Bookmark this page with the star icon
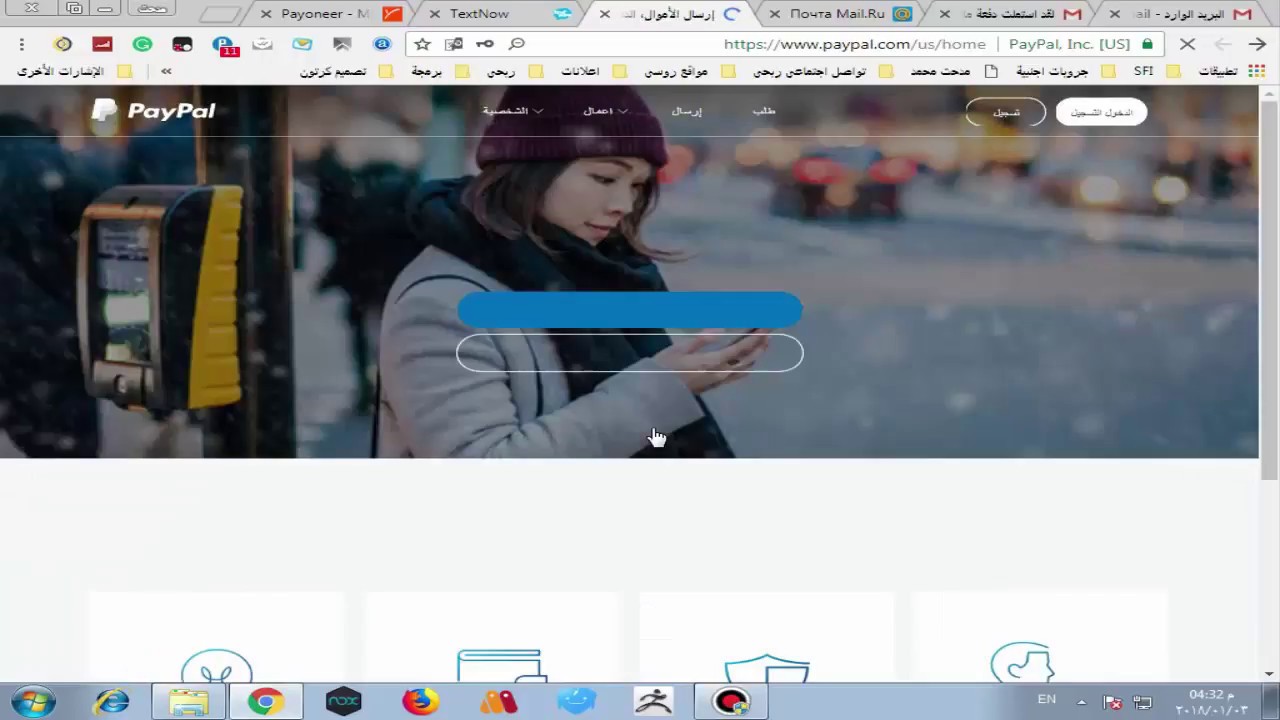Screen dimensions: 1280x720 pyautogui.click(x=422, y=44)
